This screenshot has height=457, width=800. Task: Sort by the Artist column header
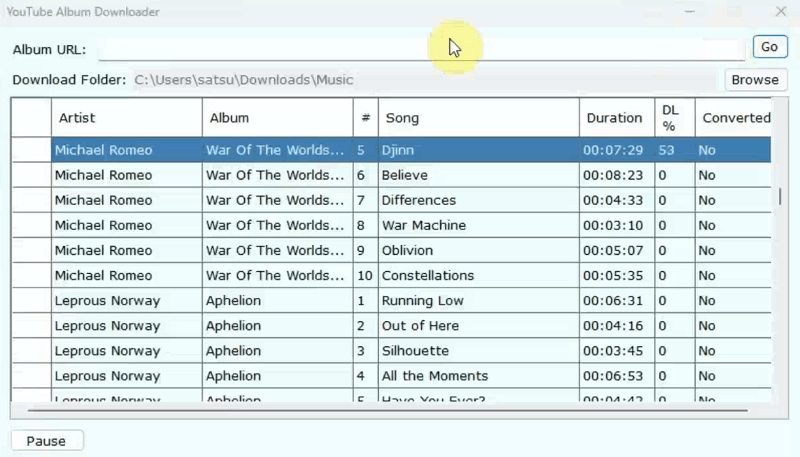pyautogui.click(x=127, y=118)
